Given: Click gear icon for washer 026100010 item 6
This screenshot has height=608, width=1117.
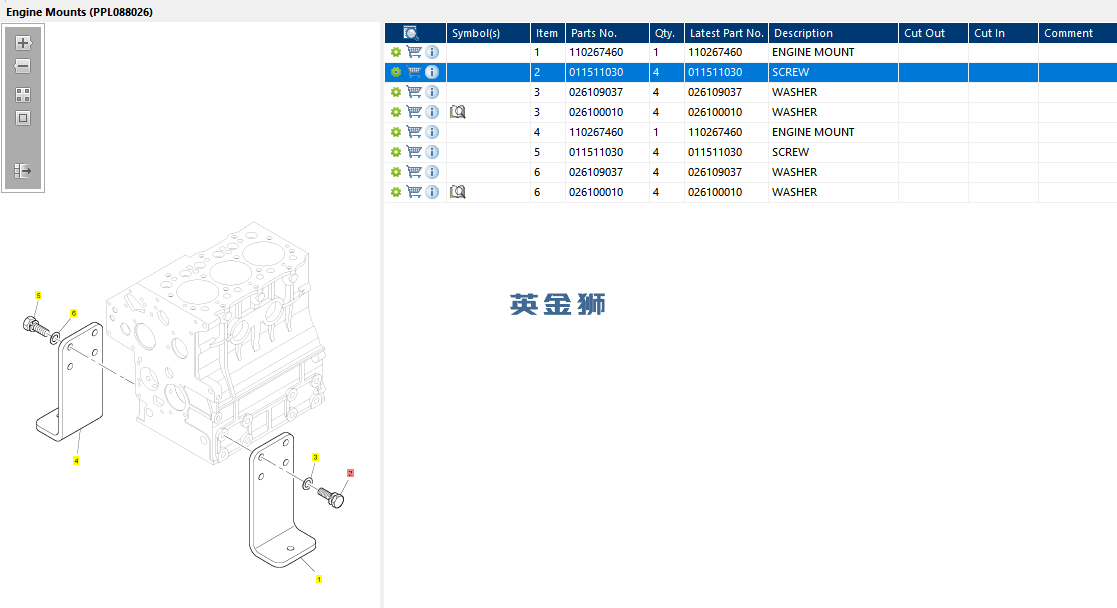Looking at the screenshot, I should (x=395, y=192).
